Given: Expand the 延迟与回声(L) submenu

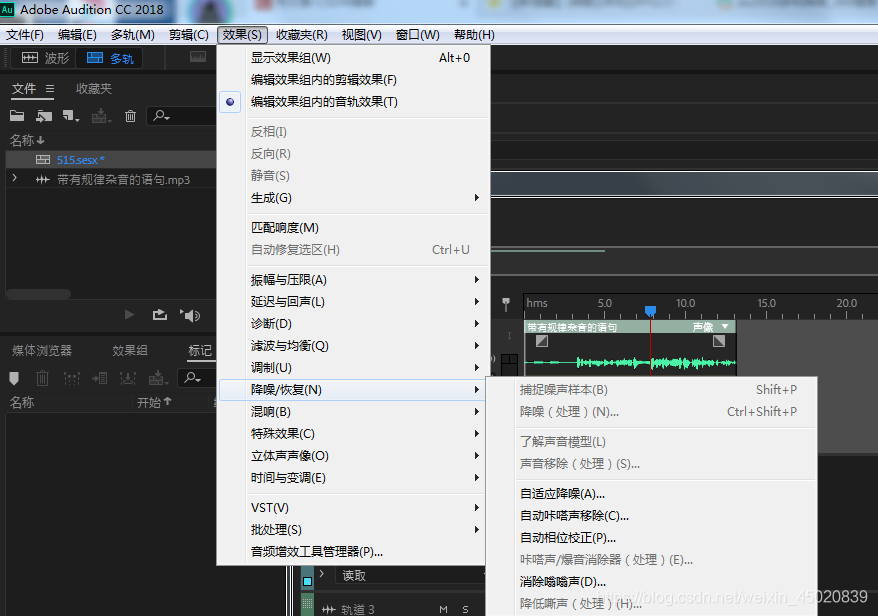Looking at the screenshot, I should (x=354, y=302).
